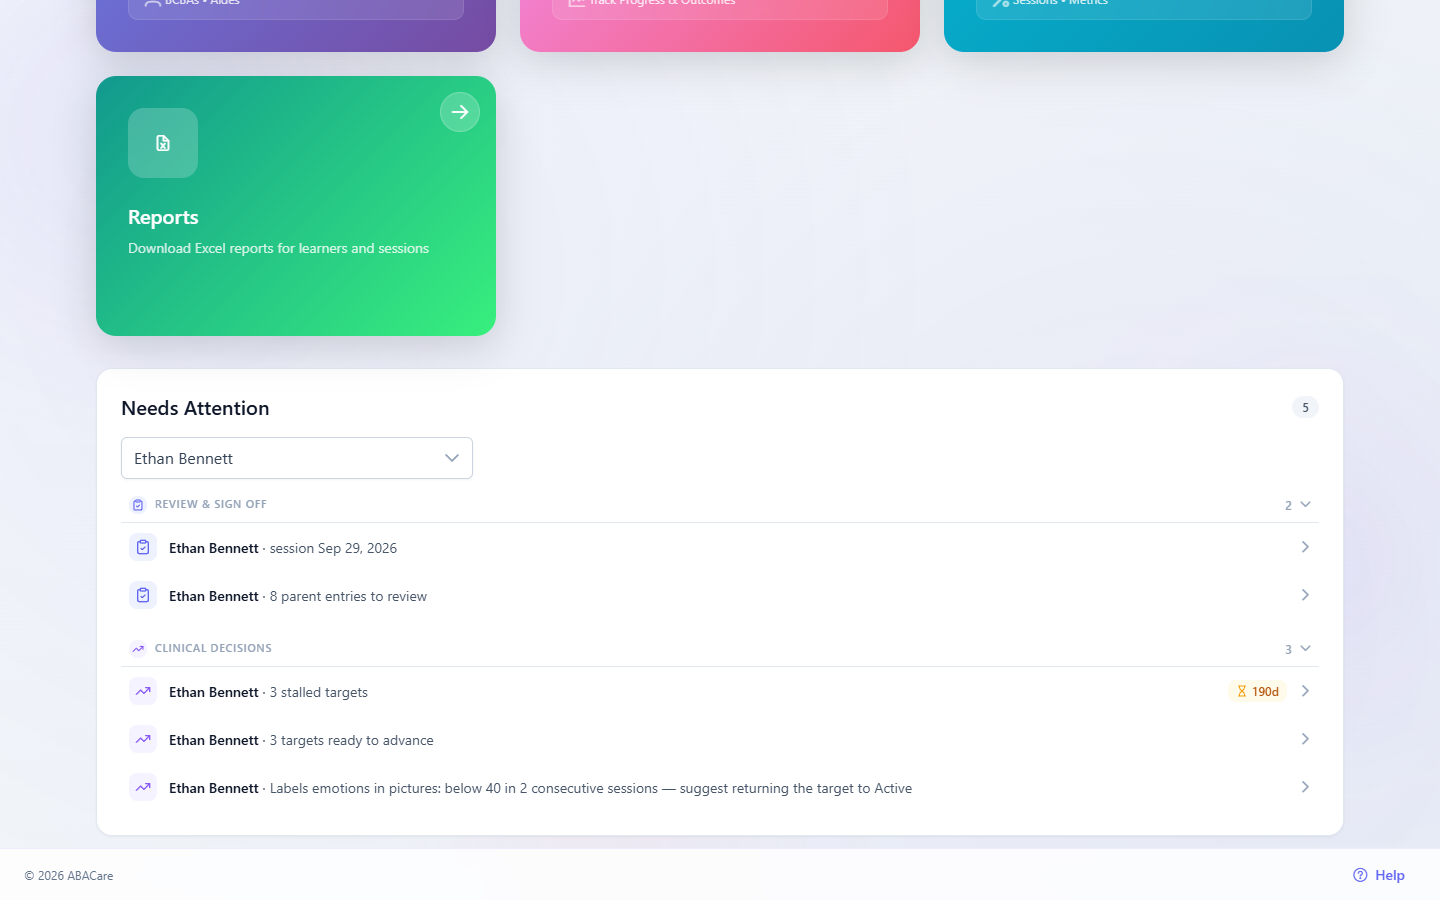Open the Reports card arrow button
1440x900 pixels.
tap(460, 112)
